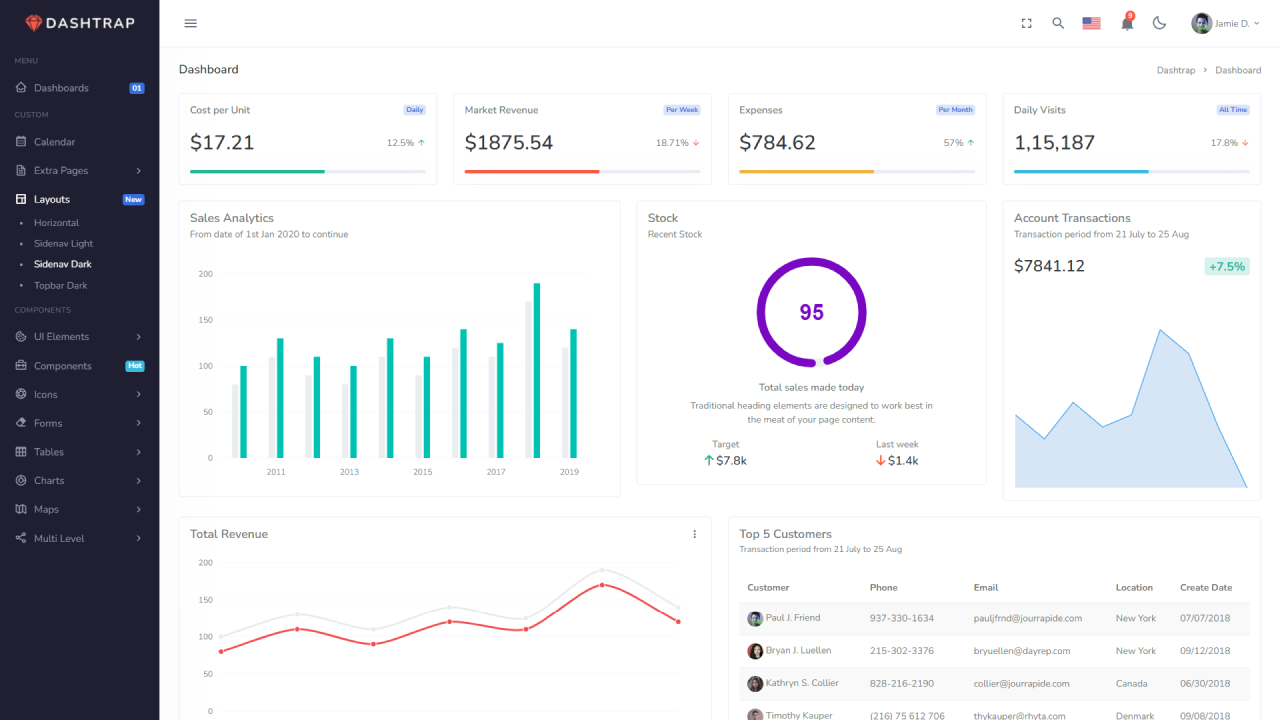Click Paul J. Friend's avatar thumbnail
The height and width of the screenshot is (720, 1280).
click(x=755, y=619)
